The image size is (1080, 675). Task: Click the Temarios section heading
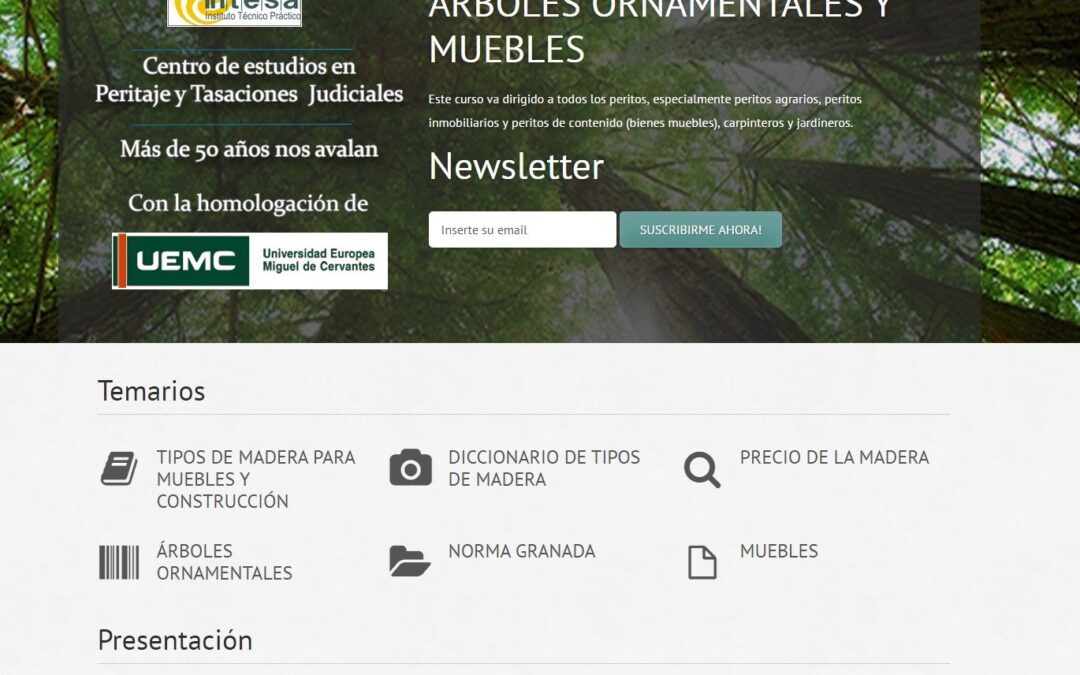[151, 392]
